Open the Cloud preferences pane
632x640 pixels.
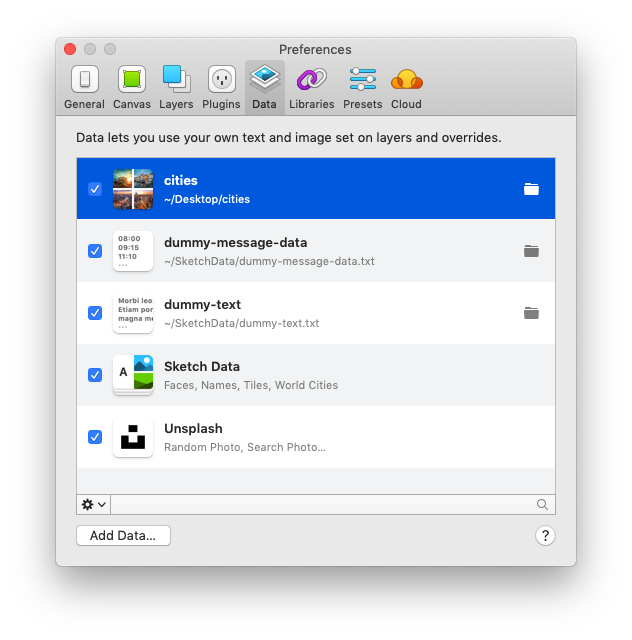point(406,87)
